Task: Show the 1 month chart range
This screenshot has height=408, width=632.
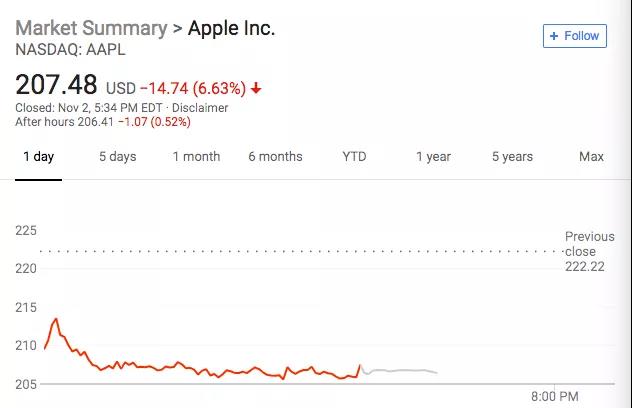Action: pos(196,157)
